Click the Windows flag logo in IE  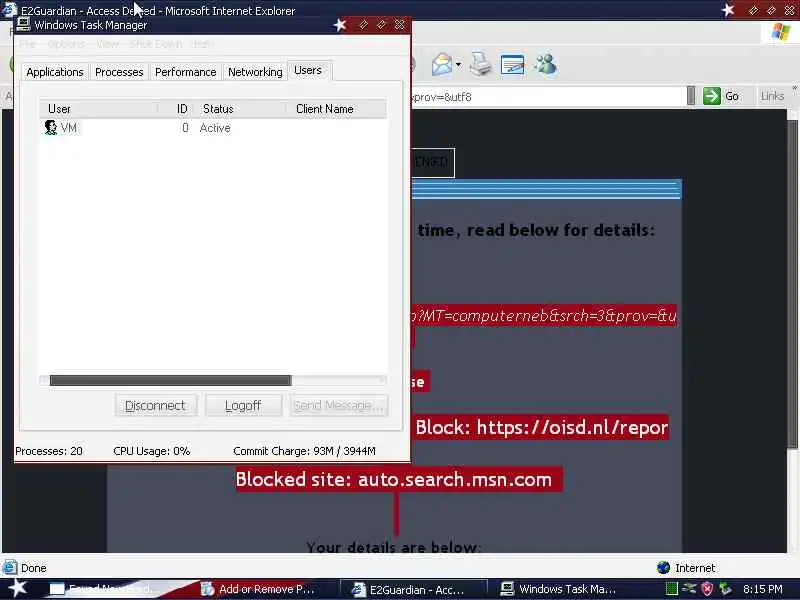point(780,32)
